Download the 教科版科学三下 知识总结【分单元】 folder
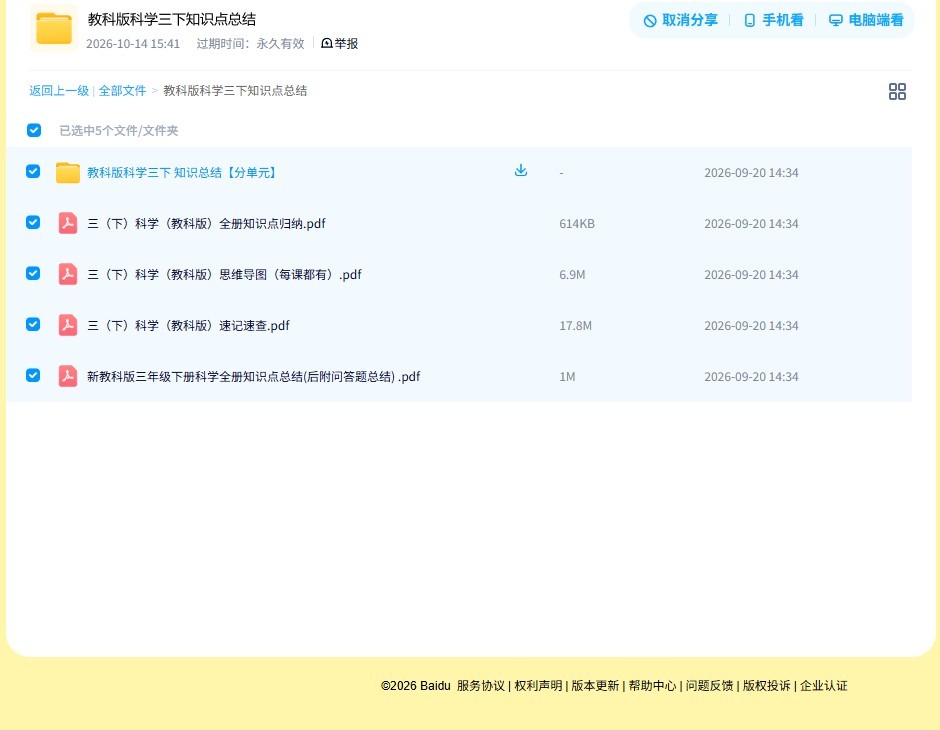The image size is (940, 730). (521, 170)
